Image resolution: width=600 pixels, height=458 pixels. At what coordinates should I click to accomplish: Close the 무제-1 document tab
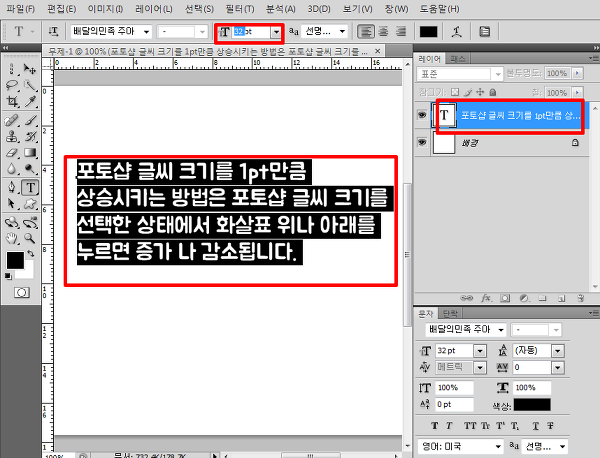coord(377,51)
